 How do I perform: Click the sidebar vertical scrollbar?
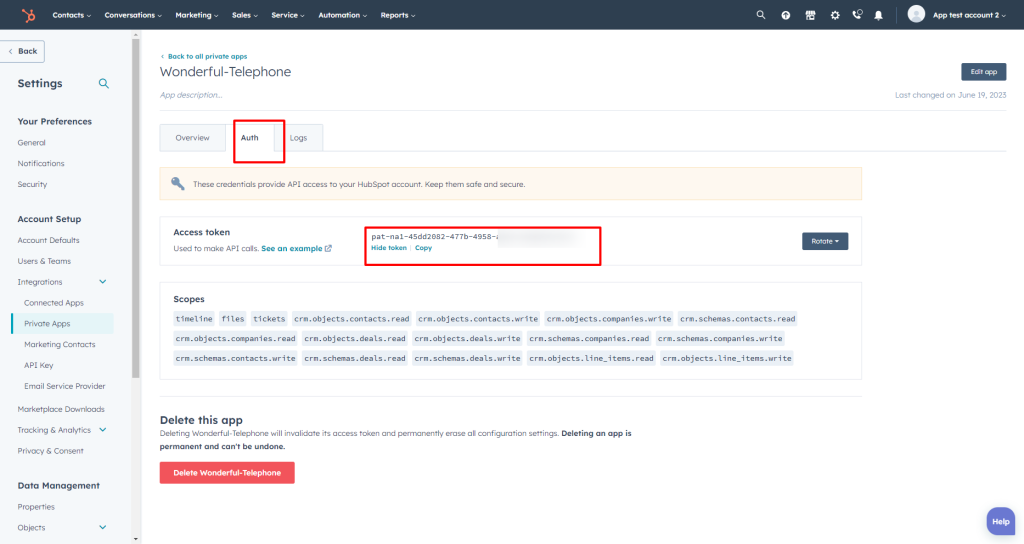point(136,208)
